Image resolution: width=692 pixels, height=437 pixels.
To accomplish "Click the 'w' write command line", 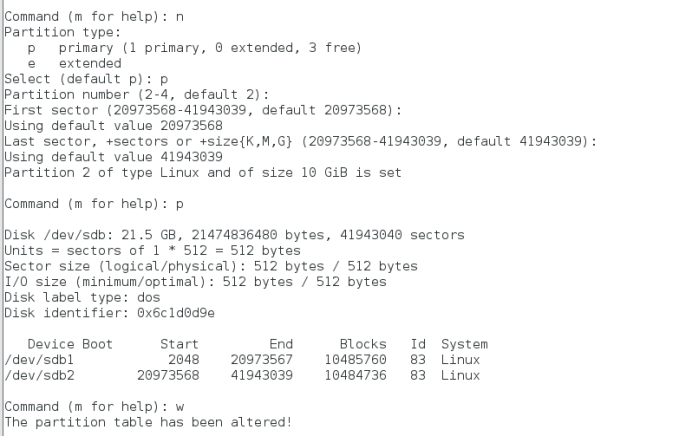I will point(94,407).
